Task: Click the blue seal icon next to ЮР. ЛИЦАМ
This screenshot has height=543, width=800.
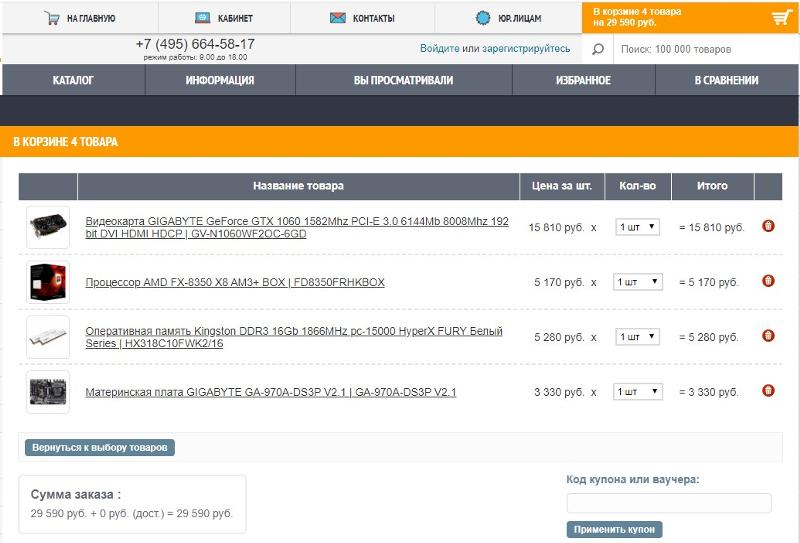Action: point(483,18)
